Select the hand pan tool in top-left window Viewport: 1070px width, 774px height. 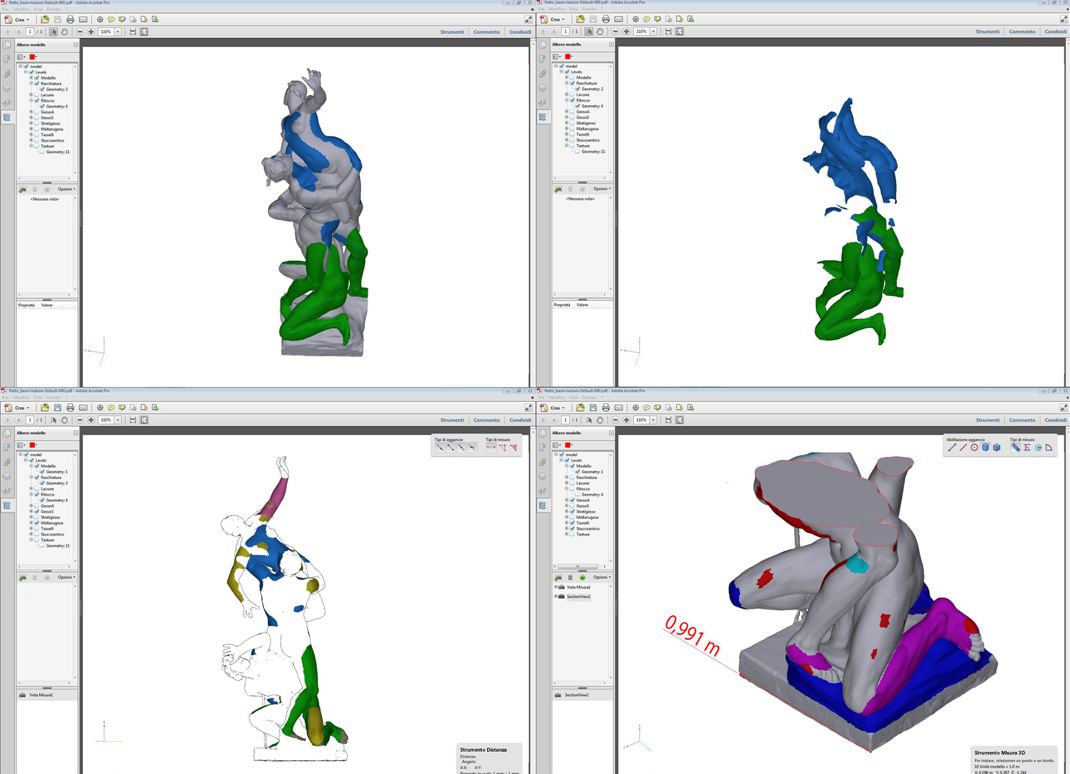pyautogui.click(x=65, y=31)
